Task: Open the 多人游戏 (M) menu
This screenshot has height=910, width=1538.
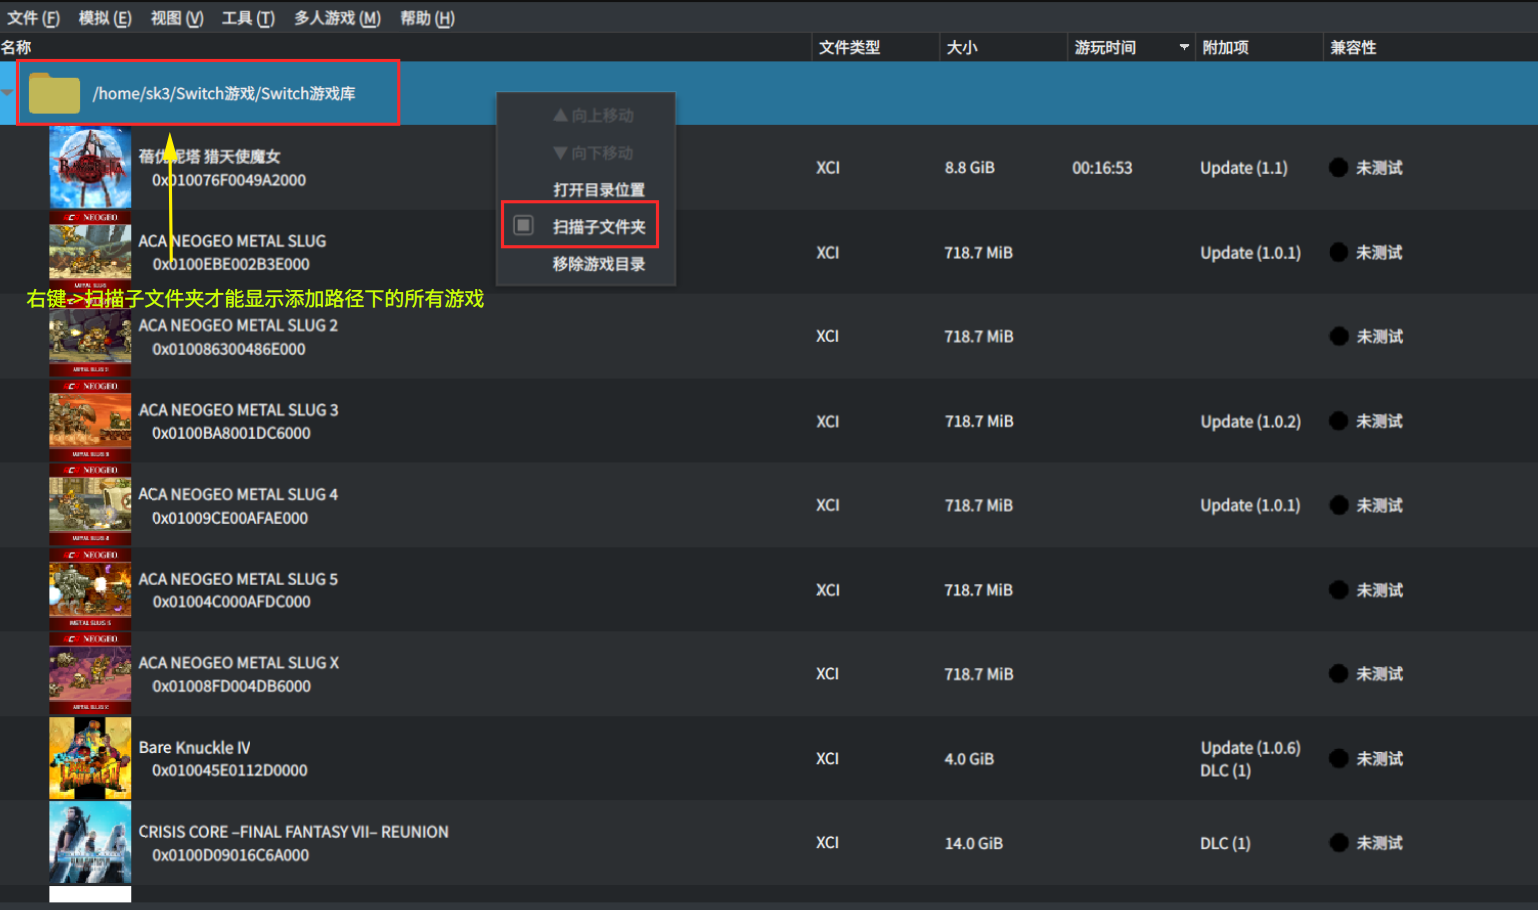Action: 337,18
